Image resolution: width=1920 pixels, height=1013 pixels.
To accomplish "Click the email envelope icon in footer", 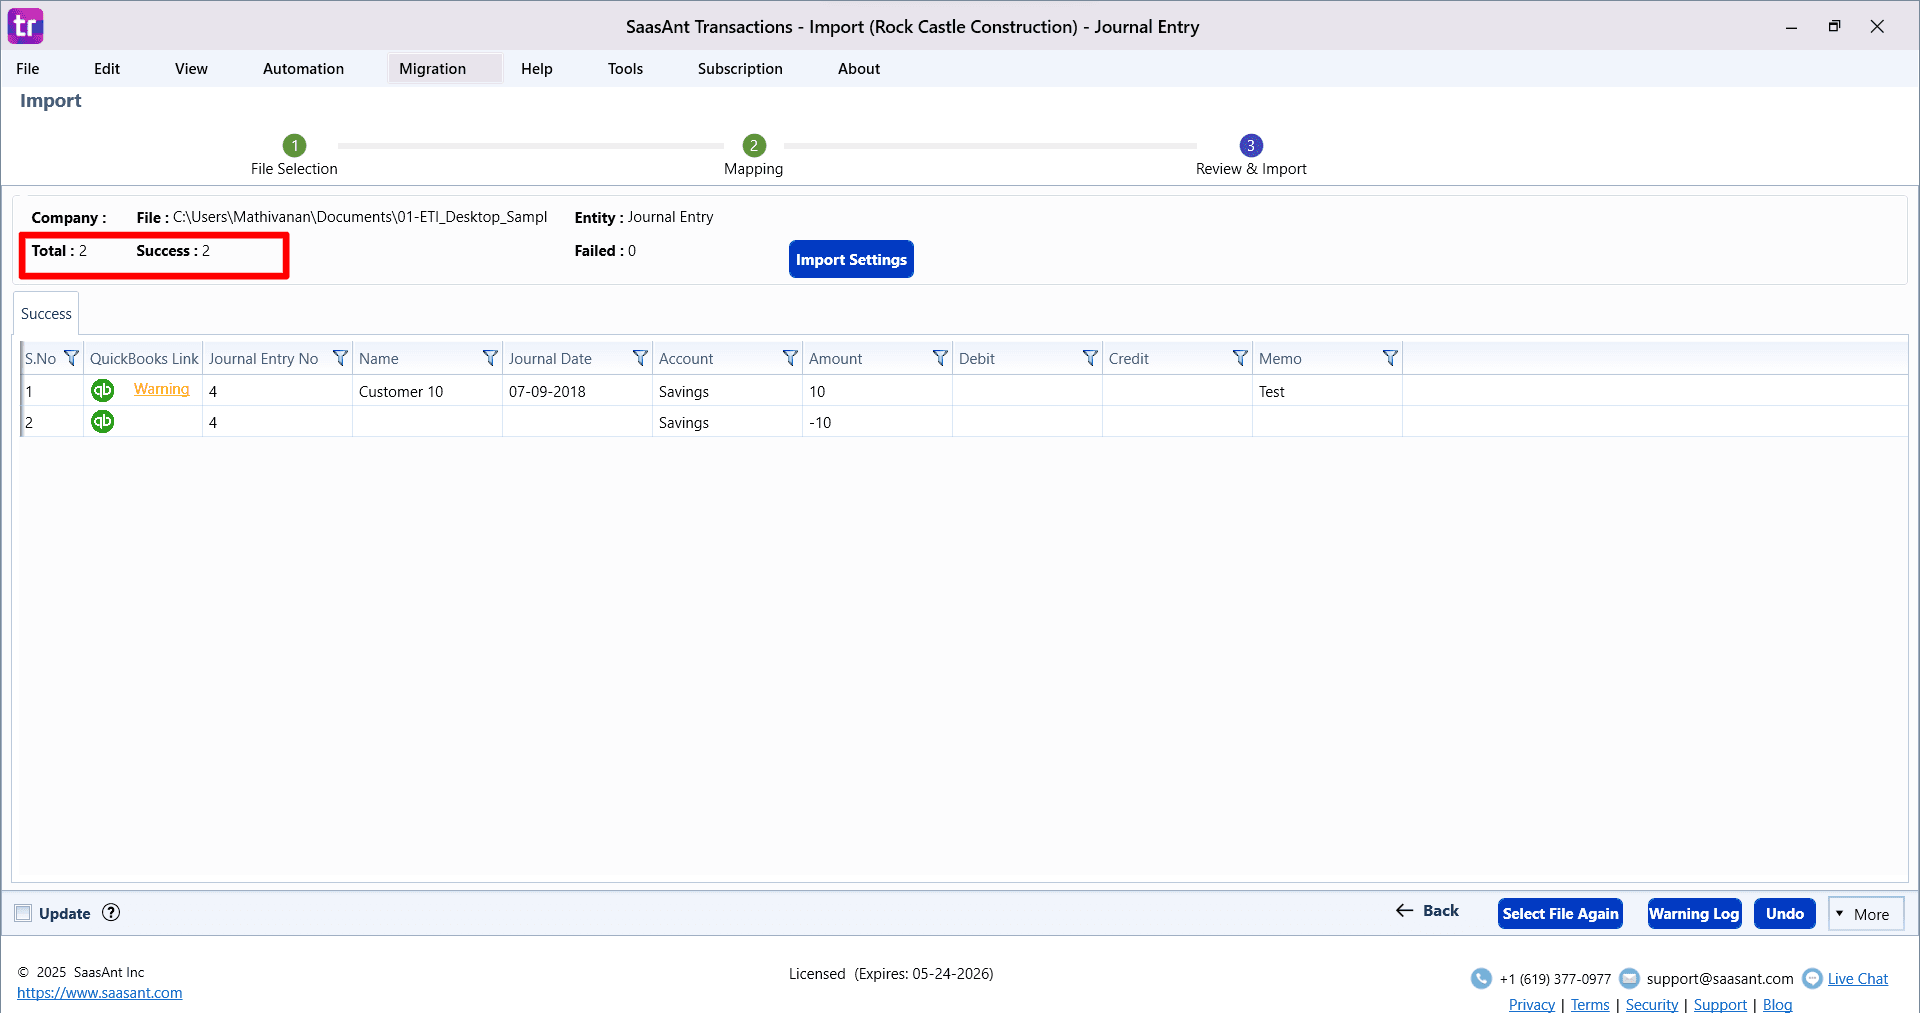I will coord(1629,978).
